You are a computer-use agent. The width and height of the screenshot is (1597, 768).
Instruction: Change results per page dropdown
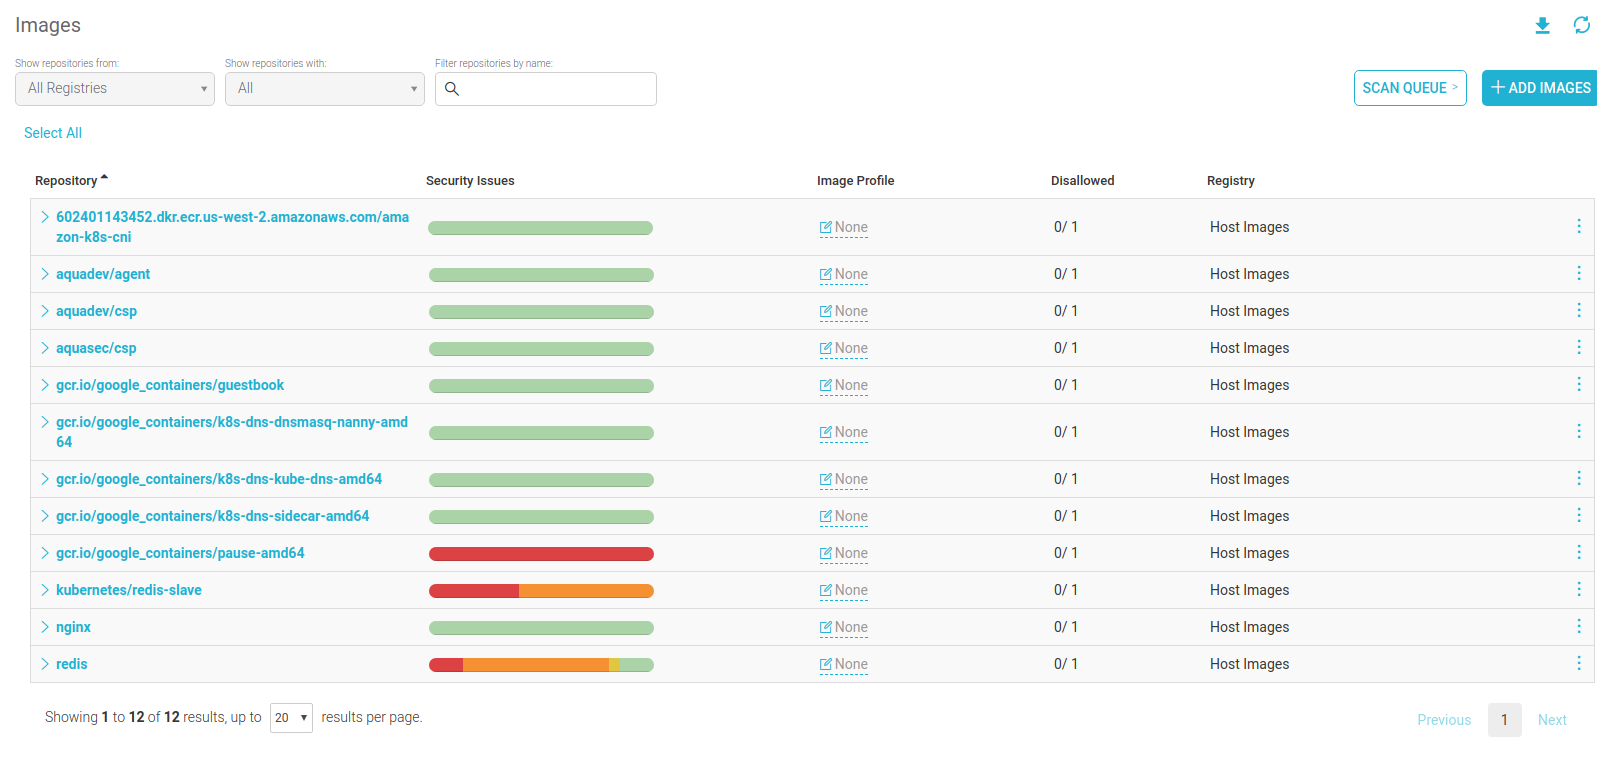point(291,718)
